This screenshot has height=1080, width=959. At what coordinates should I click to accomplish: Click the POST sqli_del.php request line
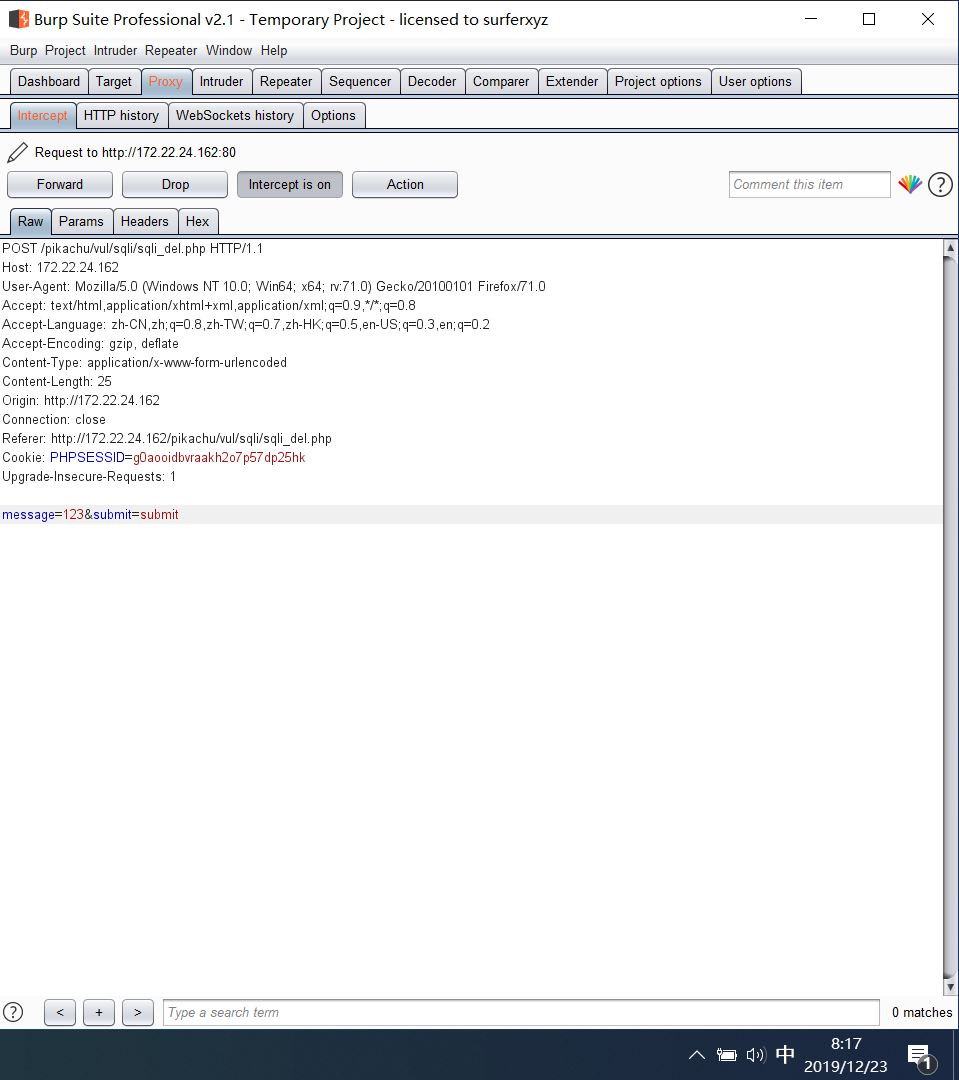pyautogui.click(x=132, y=249)
